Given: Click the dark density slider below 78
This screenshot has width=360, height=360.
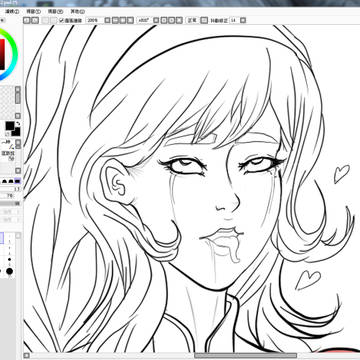Looking at the screenshot, I should coord(10,203).
